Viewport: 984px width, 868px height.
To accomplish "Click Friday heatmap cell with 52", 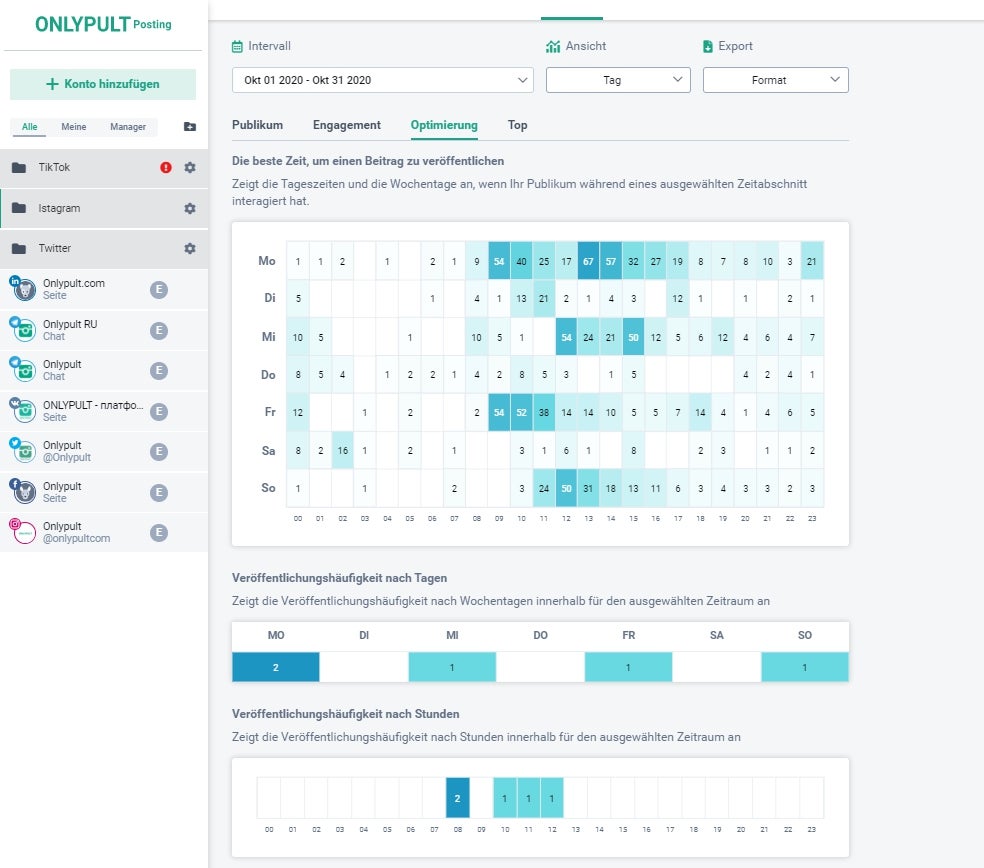I will tap(521, 412).
